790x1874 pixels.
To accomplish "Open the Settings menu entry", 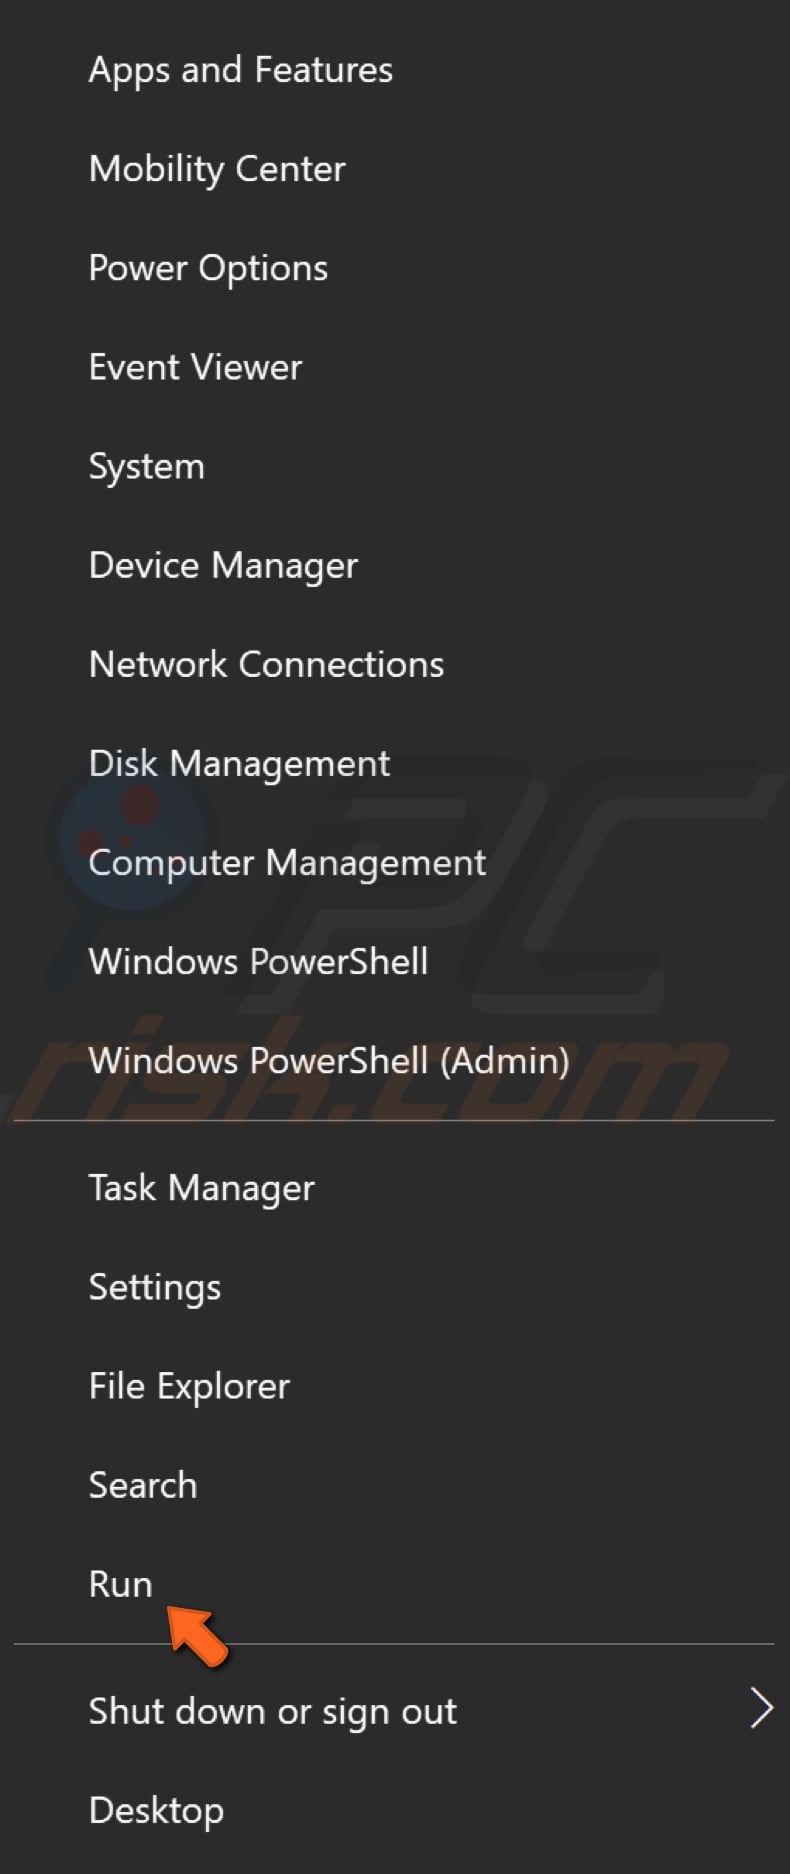I will coord(154,1287).
